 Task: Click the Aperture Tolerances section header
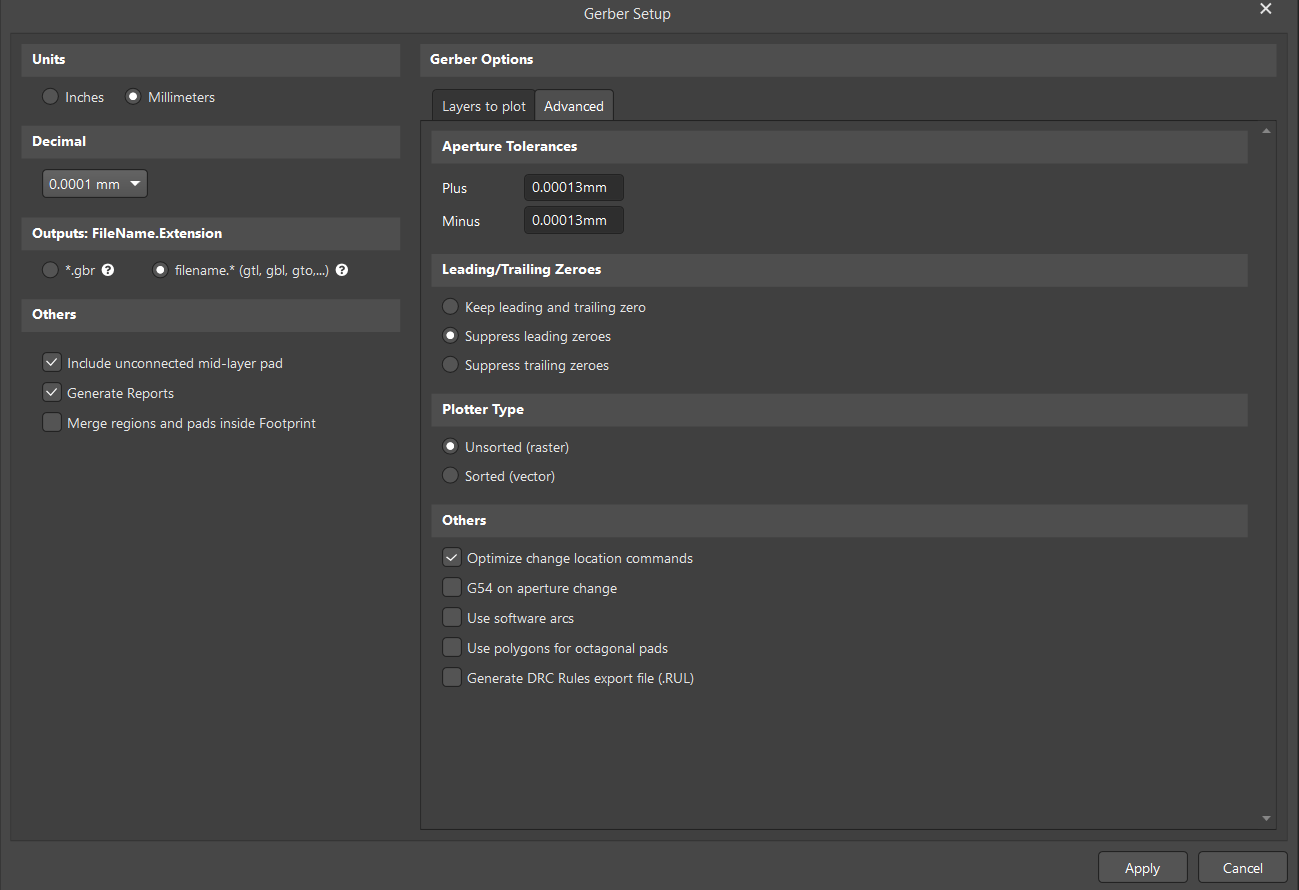tap(840, 146)
